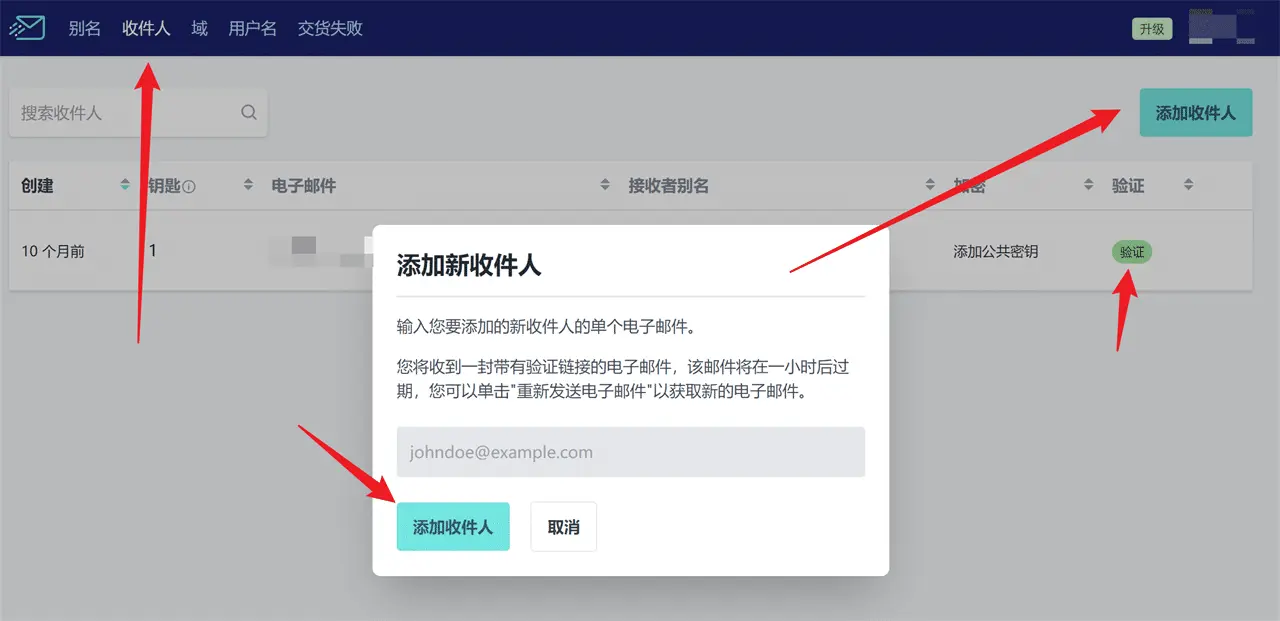Click the info icon next to 钥匙
Viewport: 1280px width, 621px height.
(x=189, y=186)
